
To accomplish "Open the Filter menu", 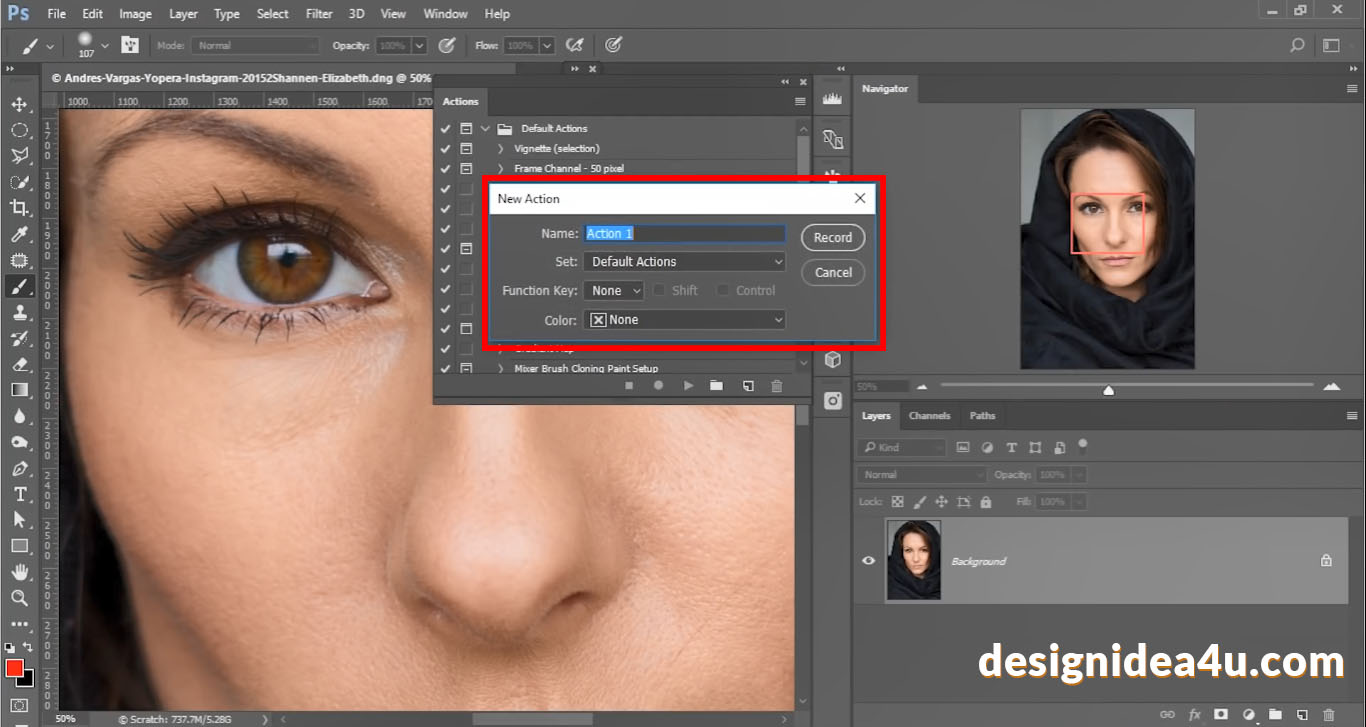I will 319,14.
